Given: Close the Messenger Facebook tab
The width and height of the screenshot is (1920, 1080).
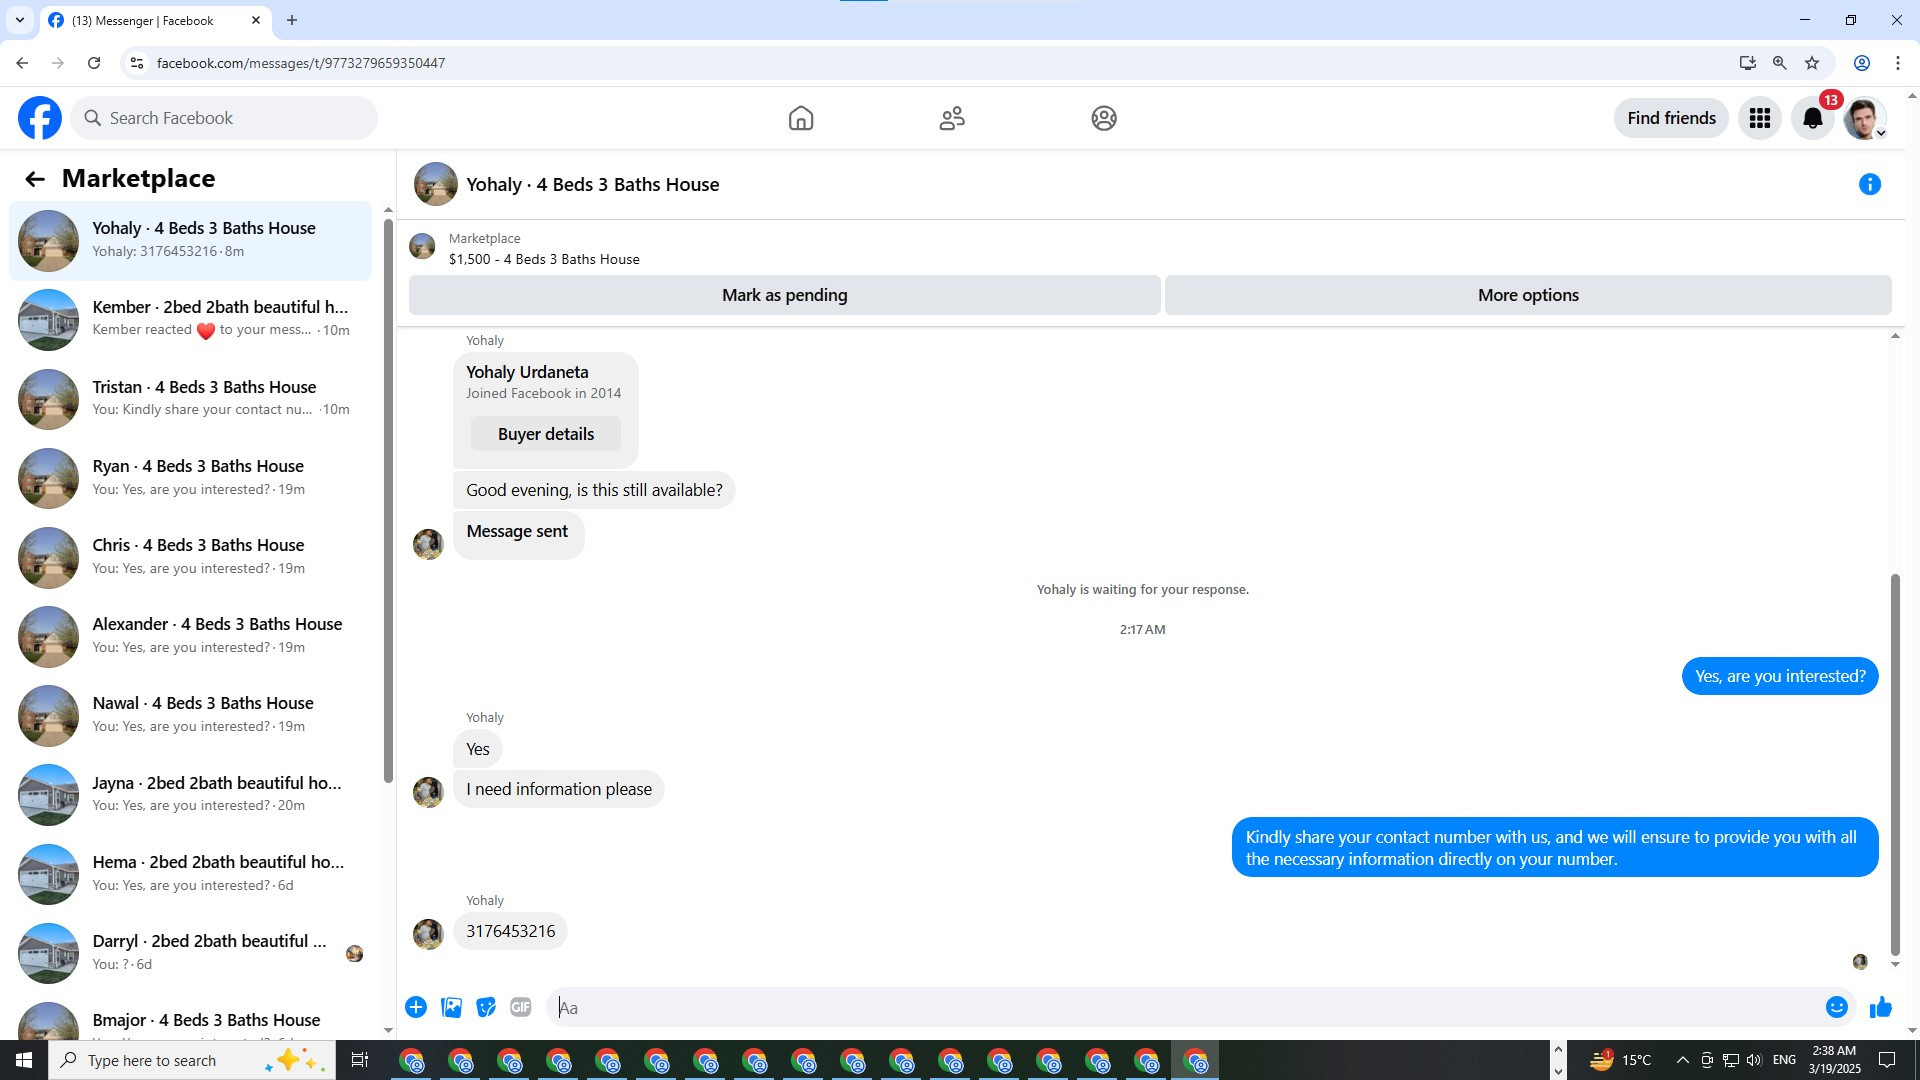Looking at the screenshot, I should (256, 20).
